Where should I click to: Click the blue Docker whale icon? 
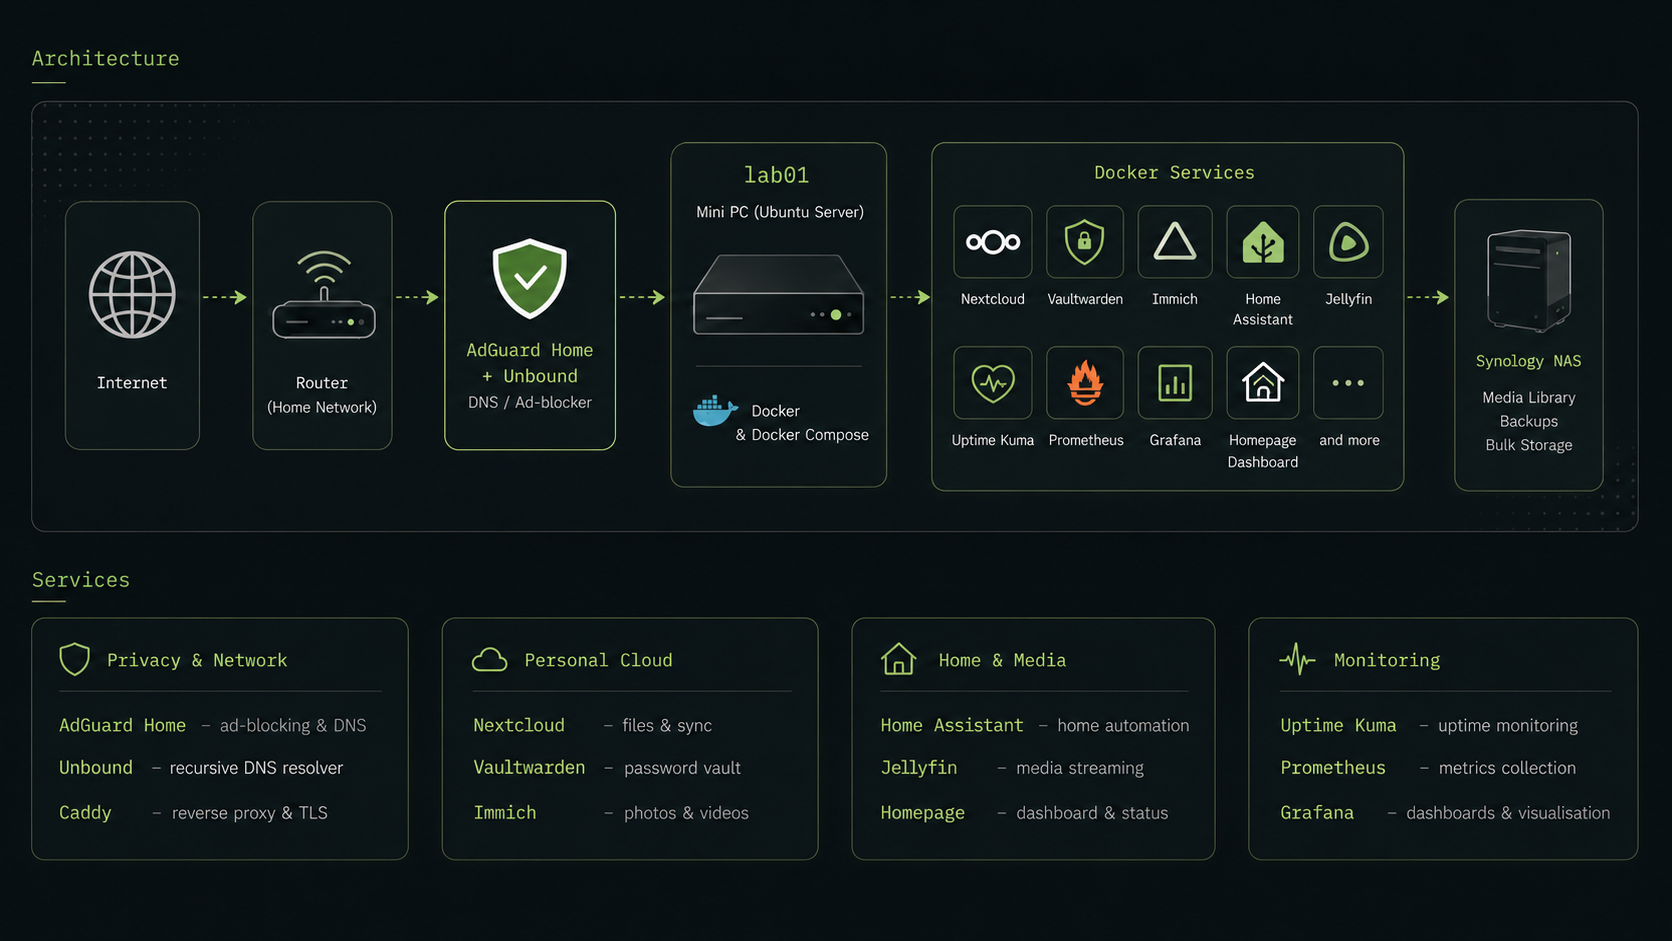point(715,410)
